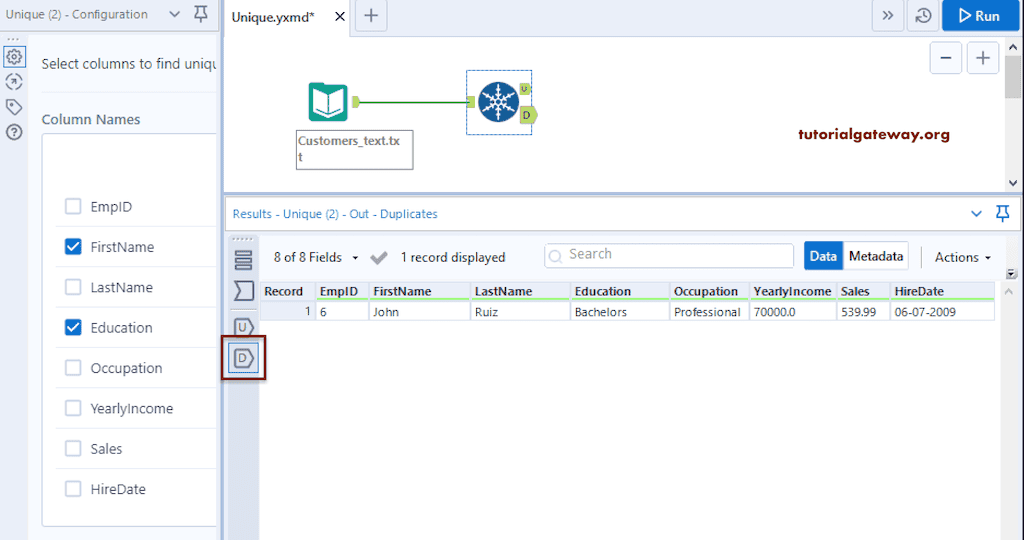Click the FirstName column header in results
The height and width of the screenshot is (540, 1024).
419,291
